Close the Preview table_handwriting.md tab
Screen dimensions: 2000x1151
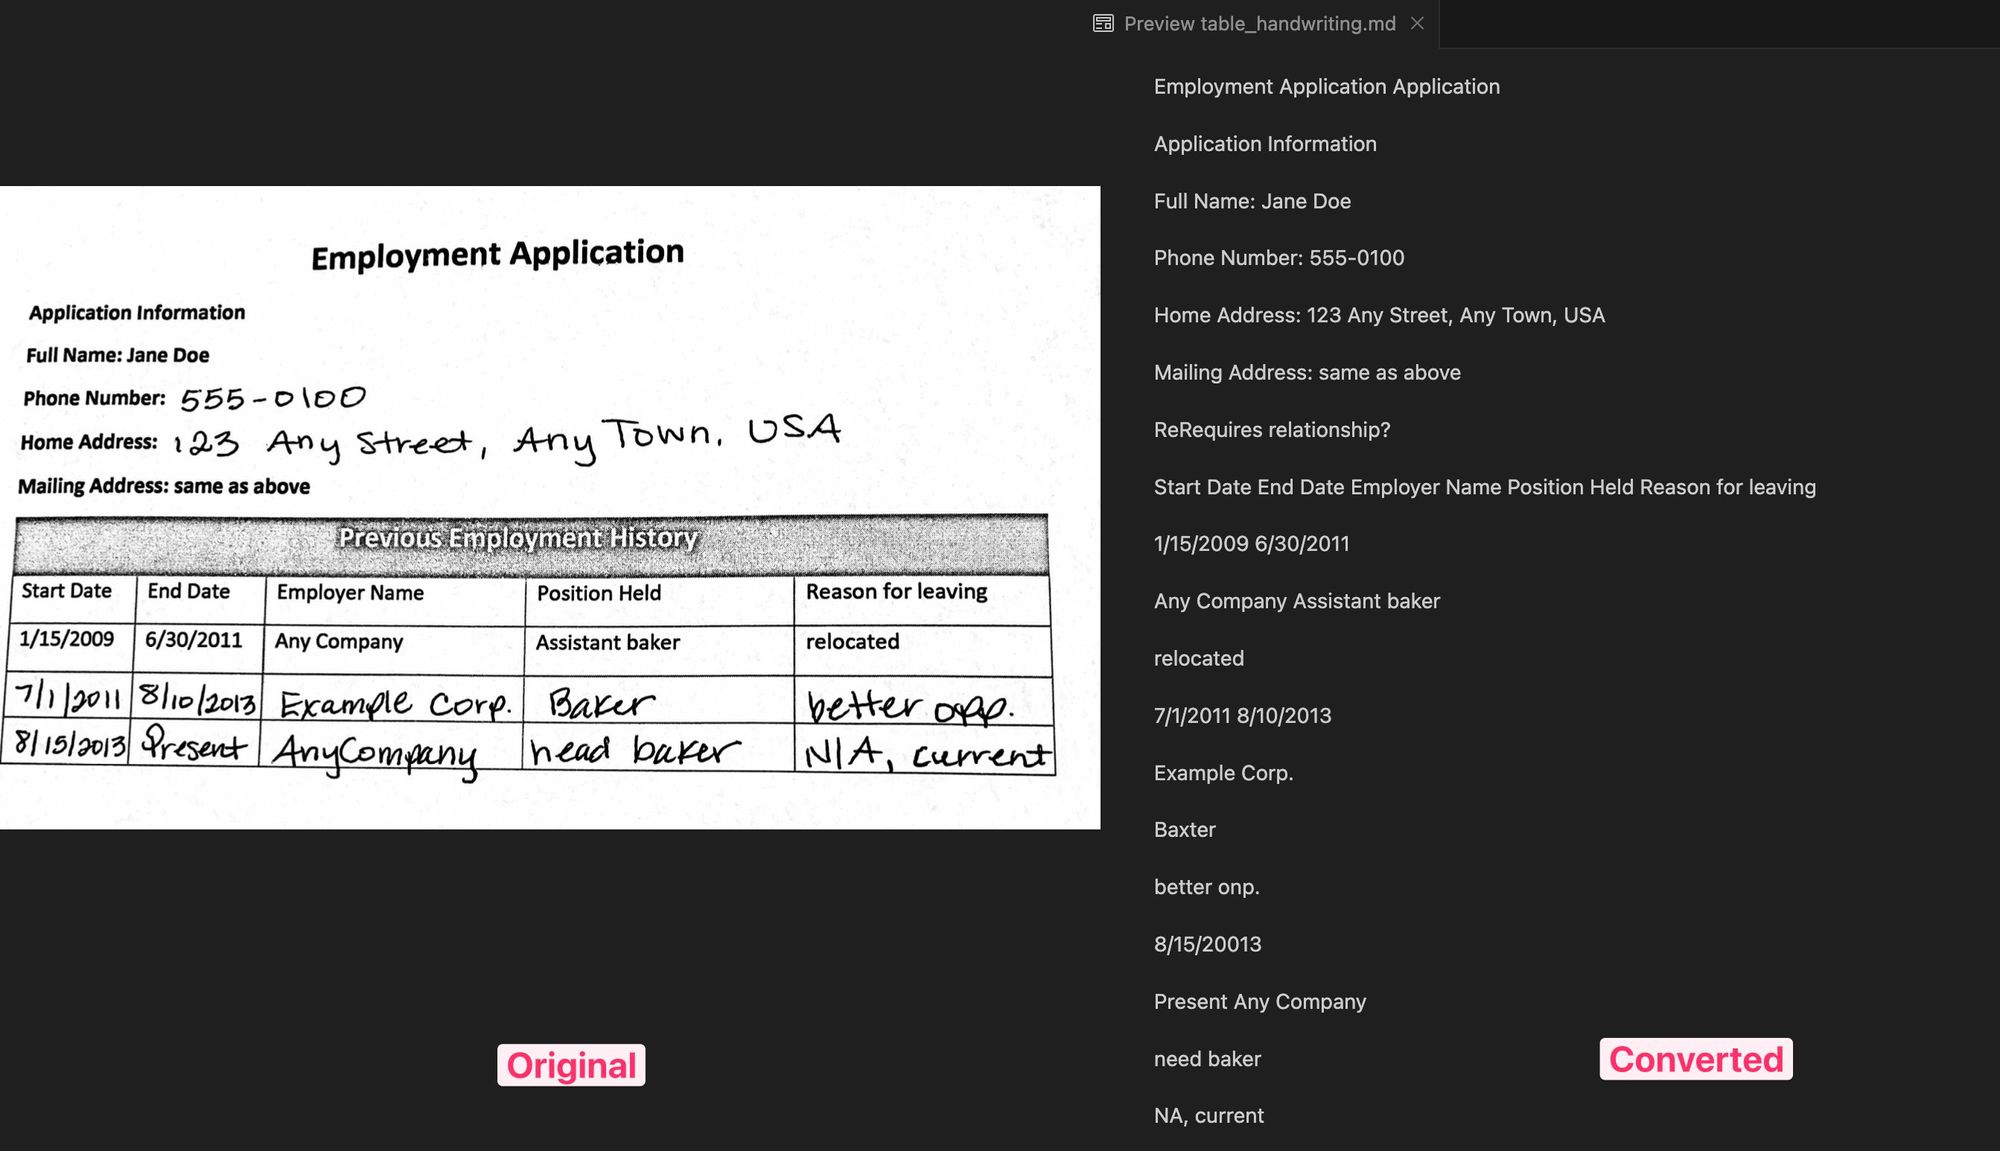1417,23
